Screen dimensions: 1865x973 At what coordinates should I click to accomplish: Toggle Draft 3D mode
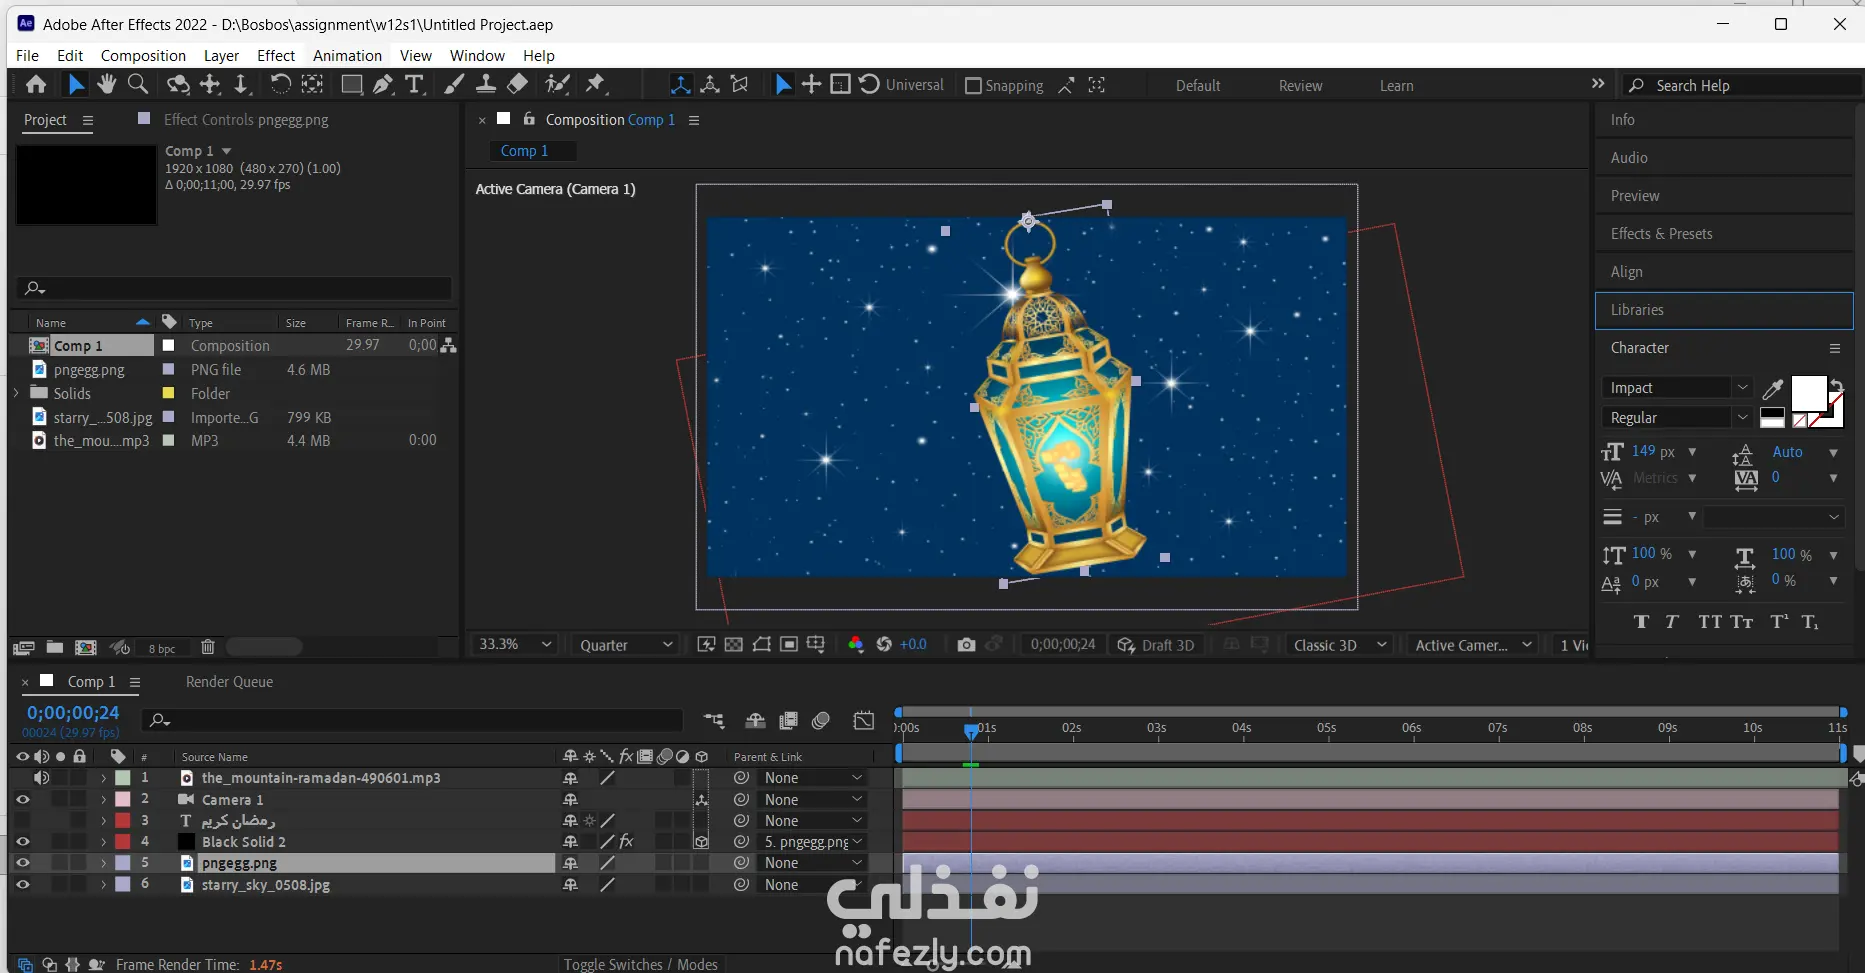click(1156, 645)
